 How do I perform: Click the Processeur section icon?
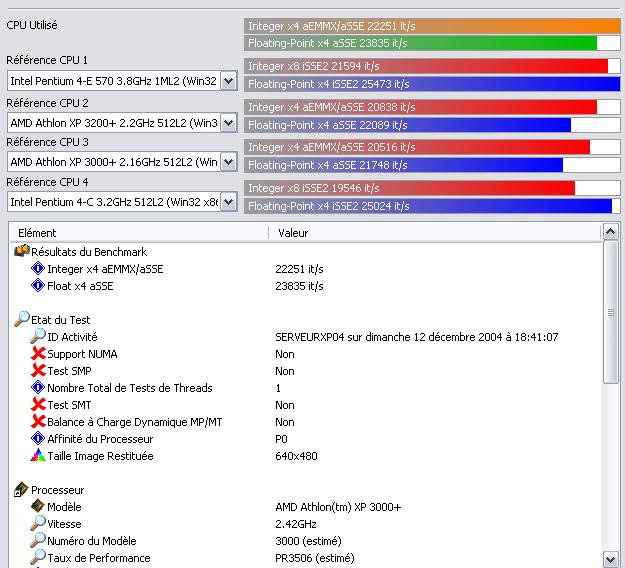(21, 490)
